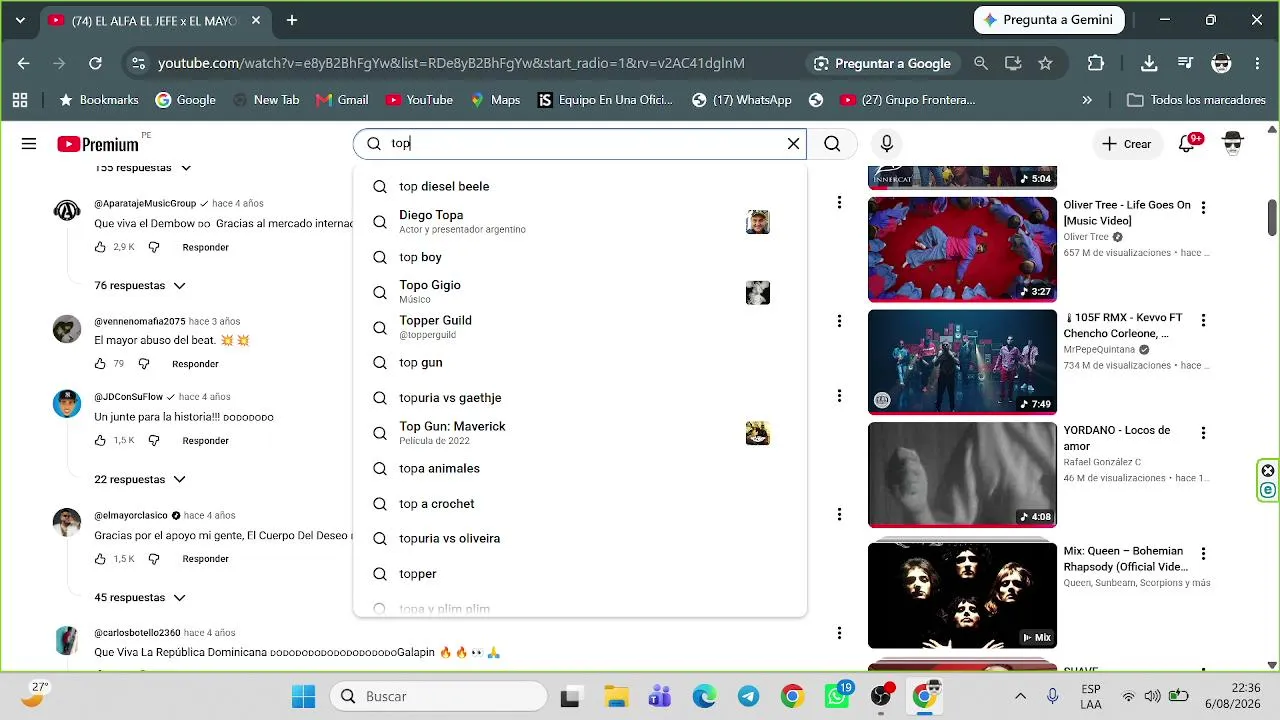Open Microsoft Edge from taskbar
This screenshot has width=1280, height=720.
[x=704, y=696]
